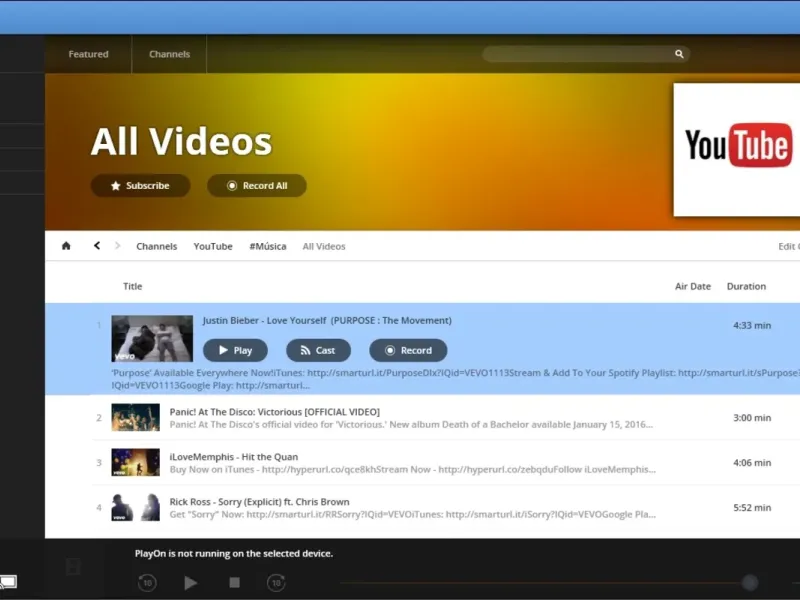
Task: Navigate back with the left chevron
Action: [97, 246]
